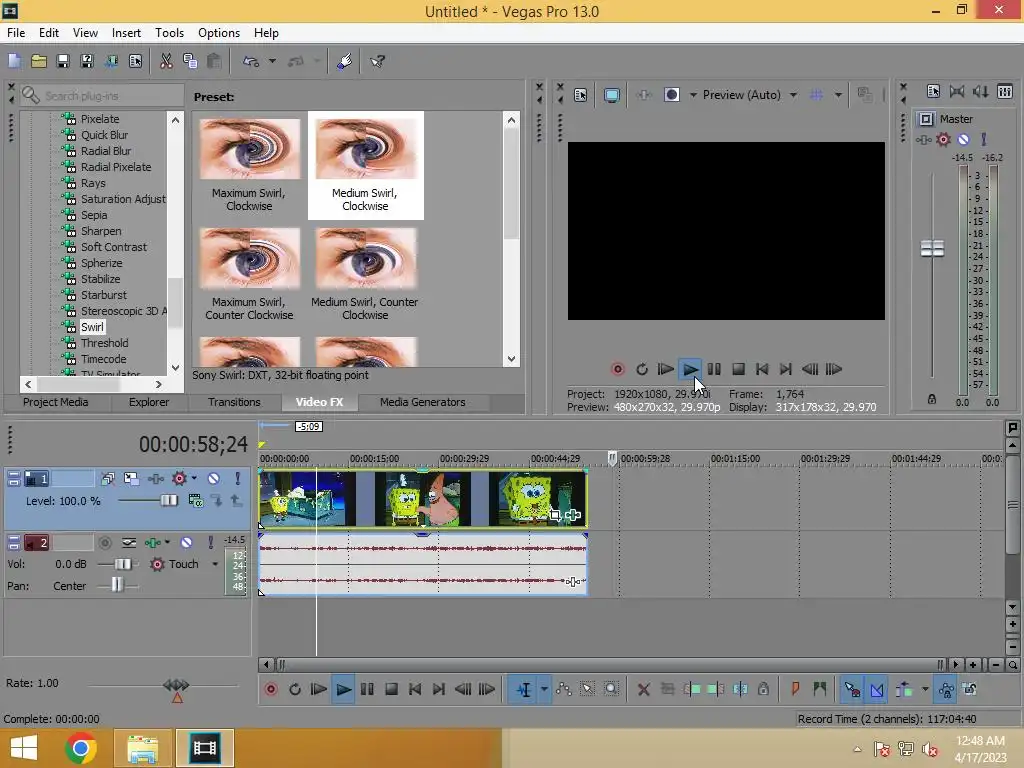Select the Radial Blur plug-in
The image size is (1024, 768).
point(106,151)
